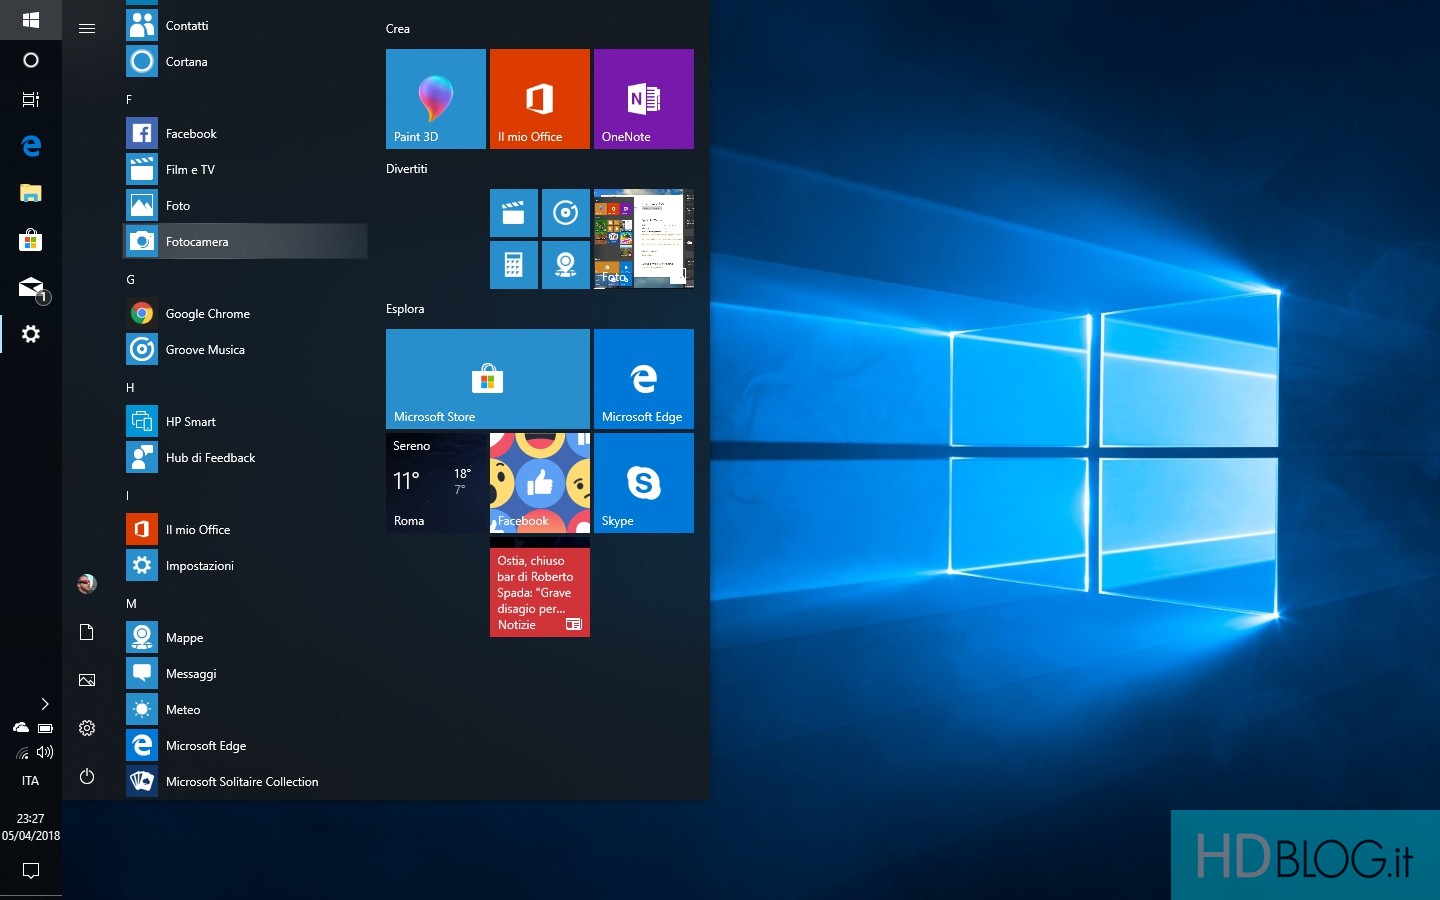Open Google Chrome from the app list

point(245,314)
